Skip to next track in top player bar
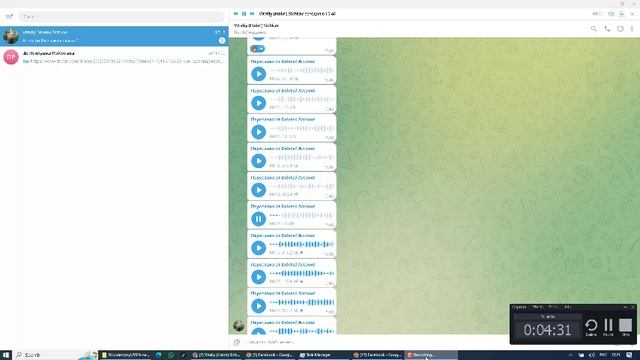Image resolution: width=640 pixels, height=360 pixels. (x=252, y=14)
